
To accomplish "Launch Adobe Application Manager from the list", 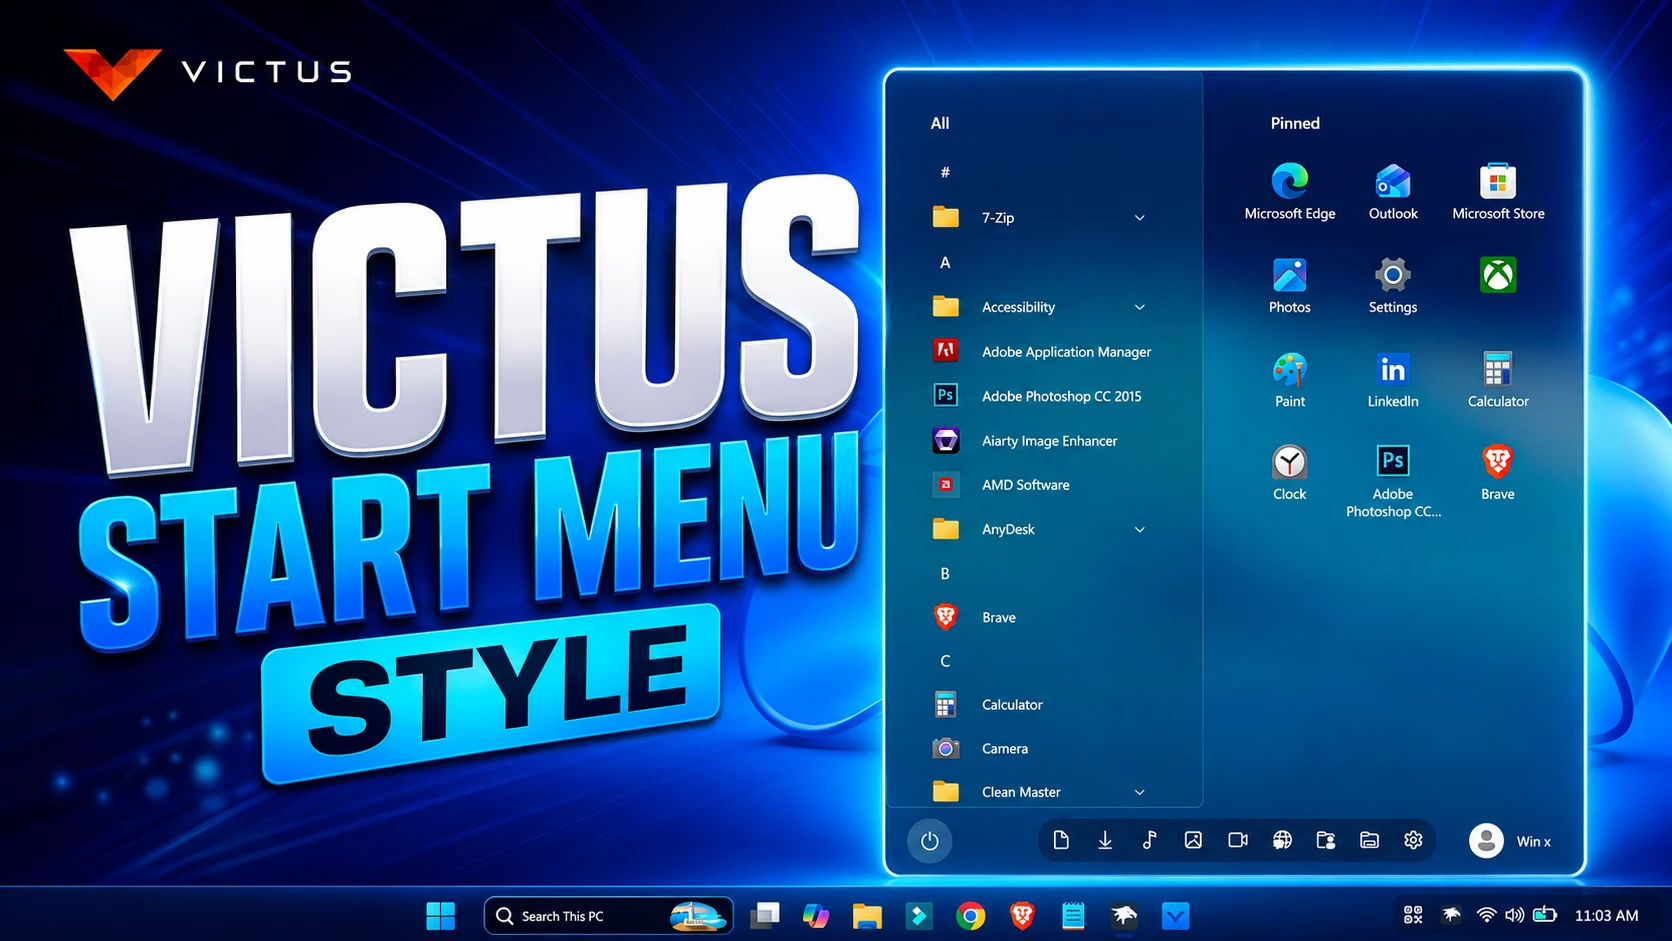I will [1040, 351].
